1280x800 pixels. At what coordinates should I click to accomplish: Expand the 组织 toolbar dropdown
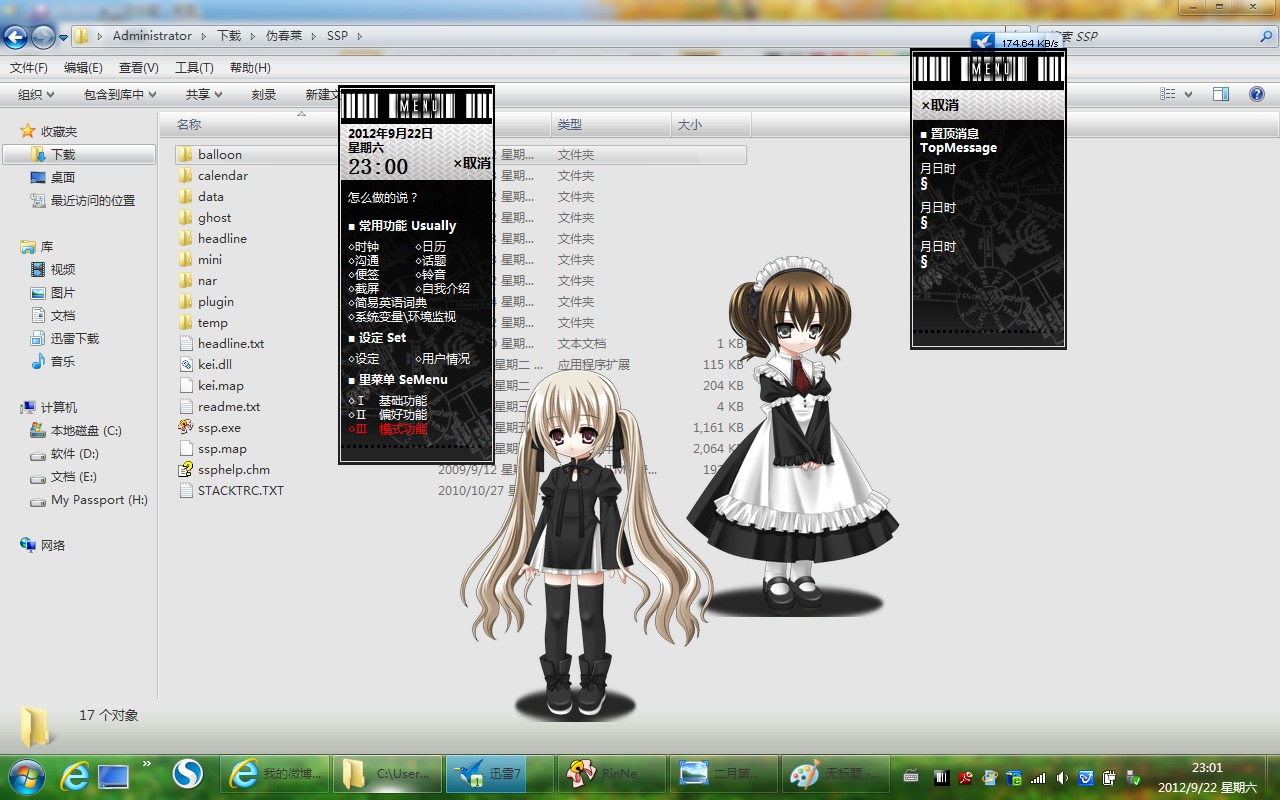click(36, 94)
